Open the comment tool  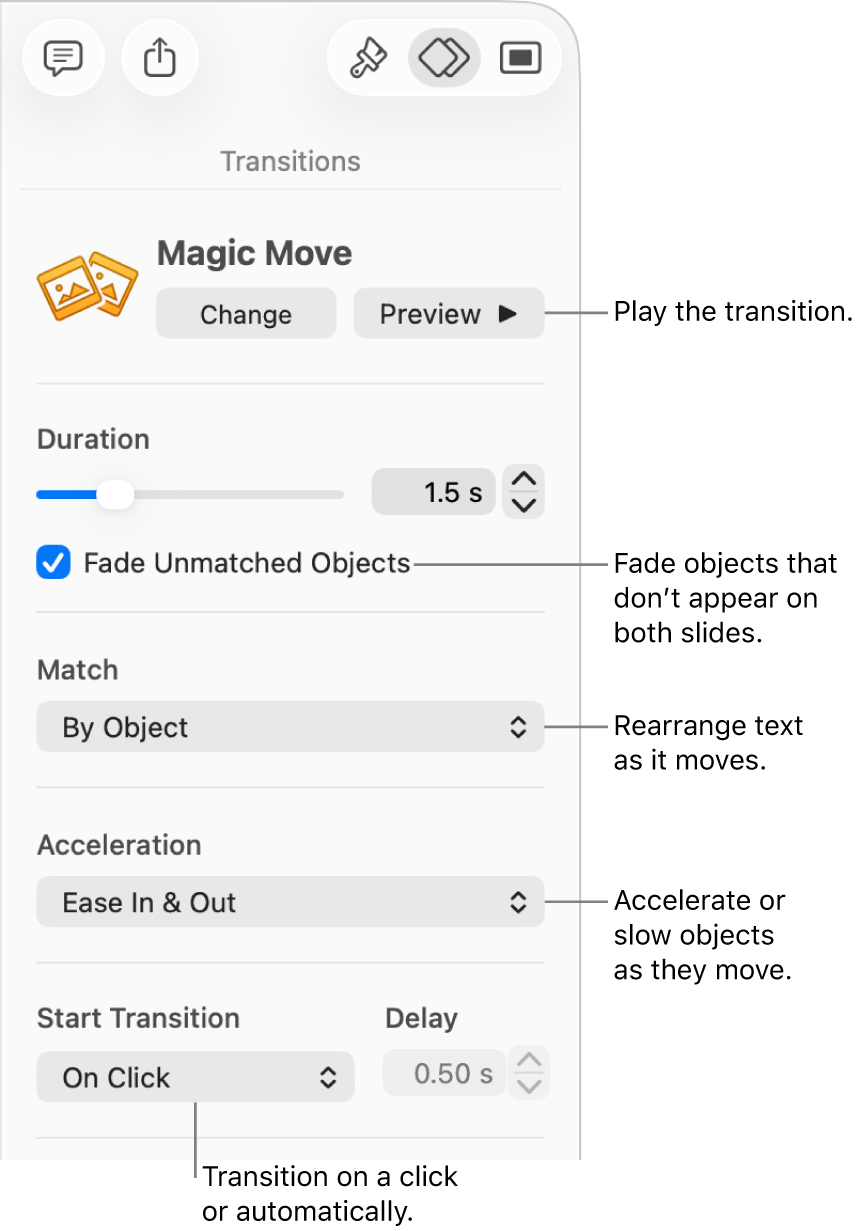(63, 57)
